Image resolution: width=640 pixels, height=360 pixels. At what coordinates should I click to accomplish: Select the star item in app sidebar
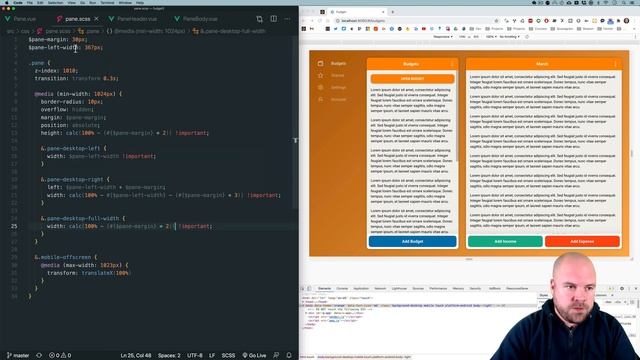click(331, 76)
